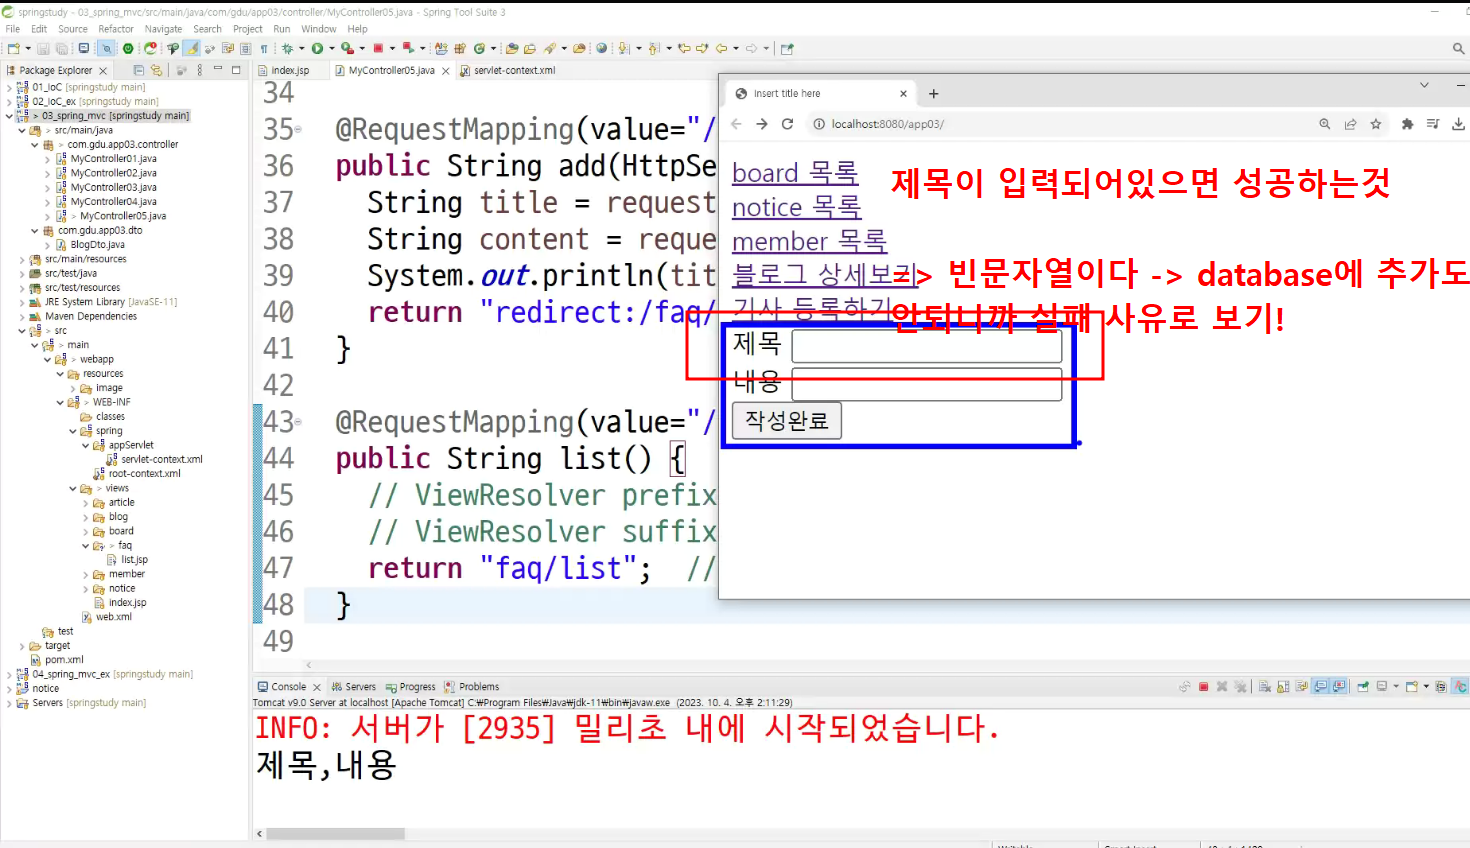Open the Refactor menu

point(116,29)
